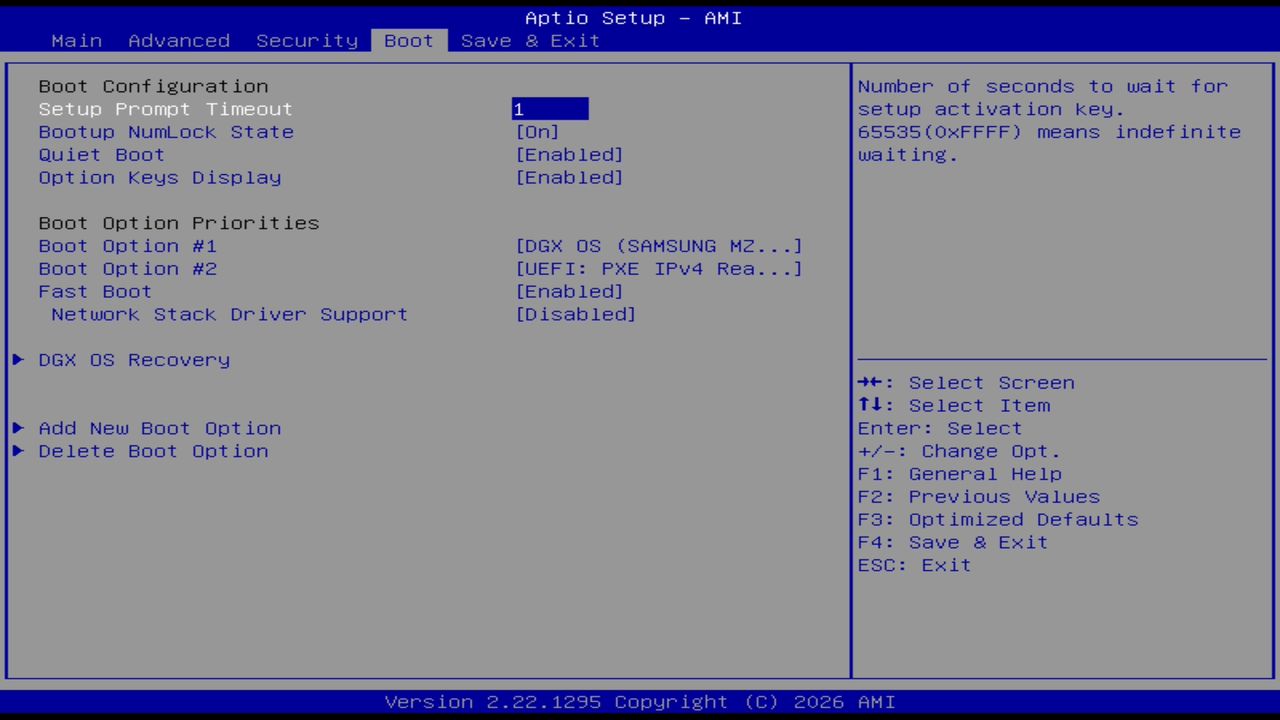Image resolution: width=1280 pixels, height=720 pixels.
Task: Click the 65535(0xFFFF) help description line
Action: (x=1049, y=132)
